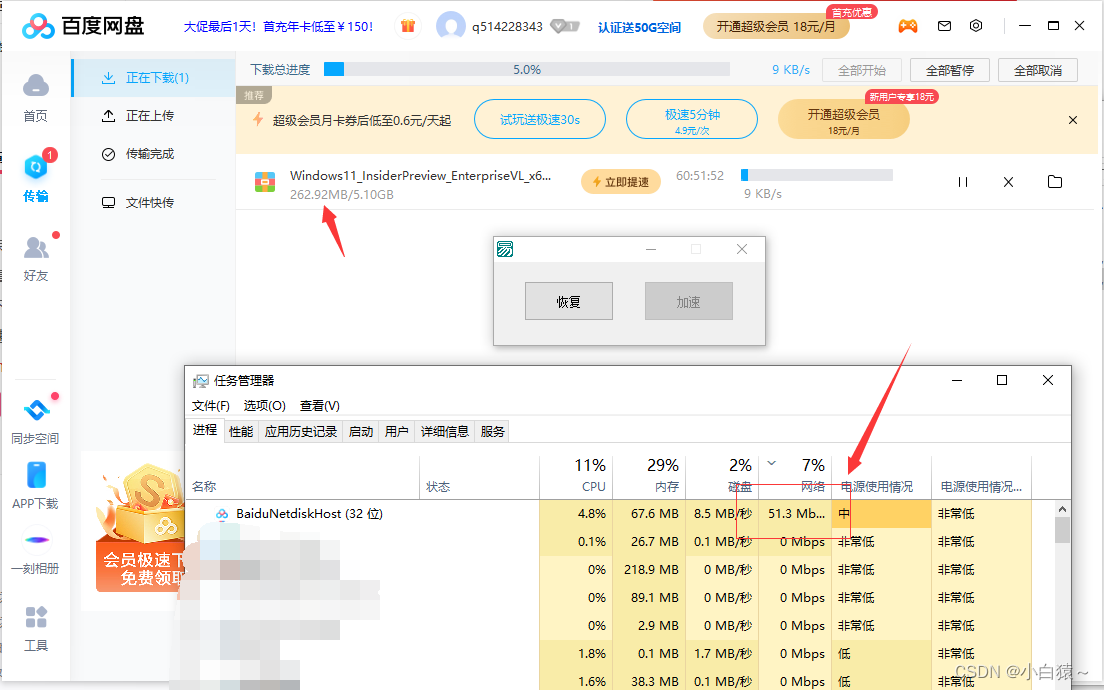The width and height of the screenshot is (1104, 690).
Task: Click the scroll-up arrow in Task Manager
Action: point(1062,509)
